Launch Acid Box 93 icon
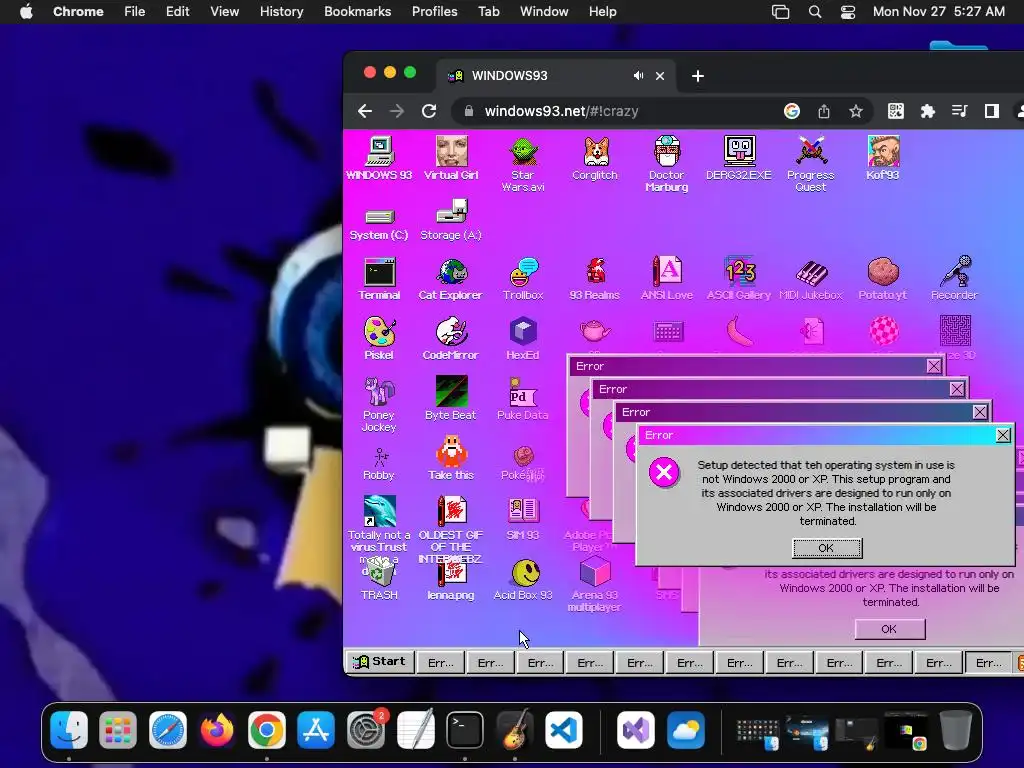The image size is (1024, 768). (523, 579)
